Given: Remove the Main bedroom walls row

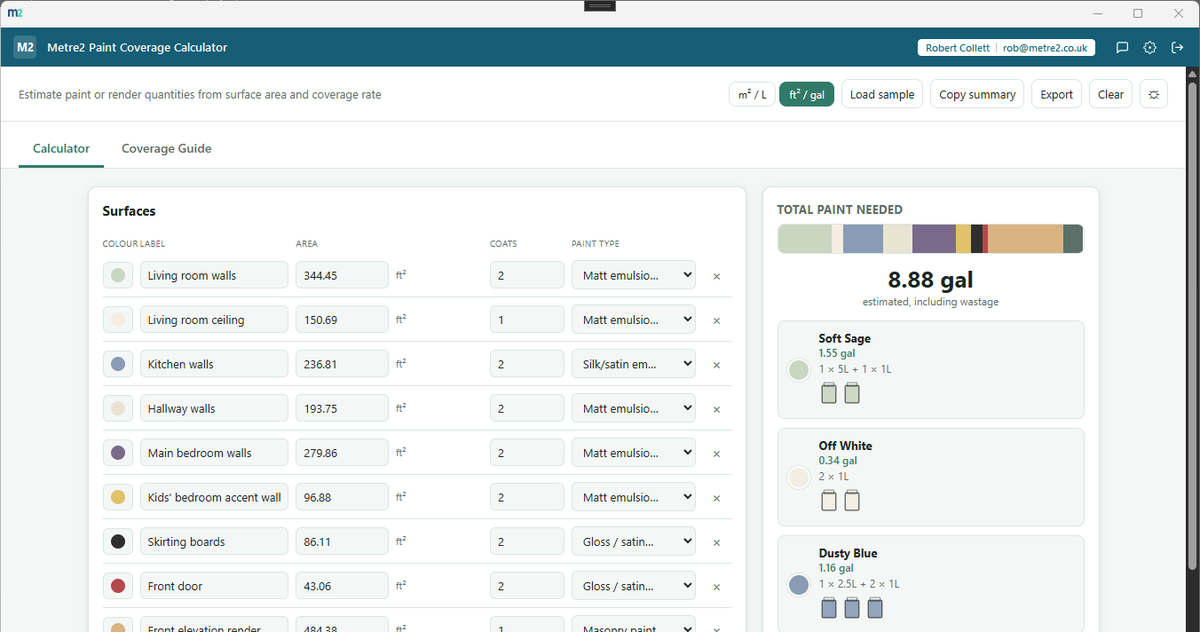Looking at the screenshot, I should [716, 453].
